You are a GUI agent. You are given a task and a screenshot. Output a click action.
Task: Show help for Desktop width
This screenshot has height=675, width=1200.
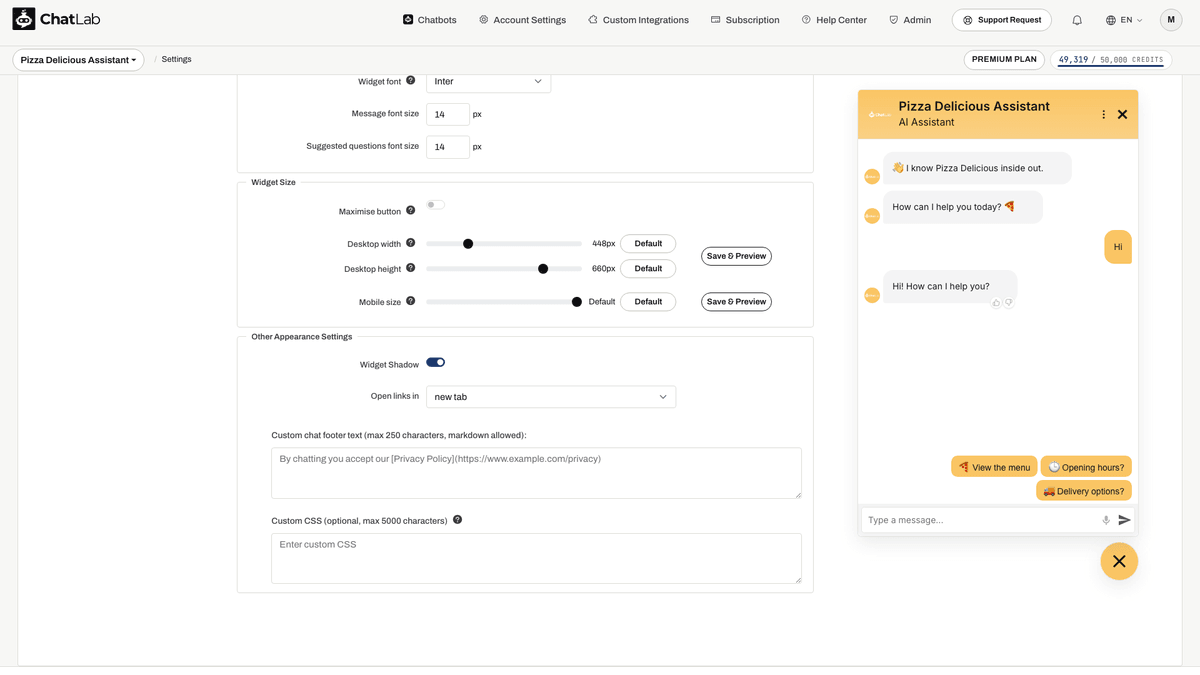tap(410, 243)
